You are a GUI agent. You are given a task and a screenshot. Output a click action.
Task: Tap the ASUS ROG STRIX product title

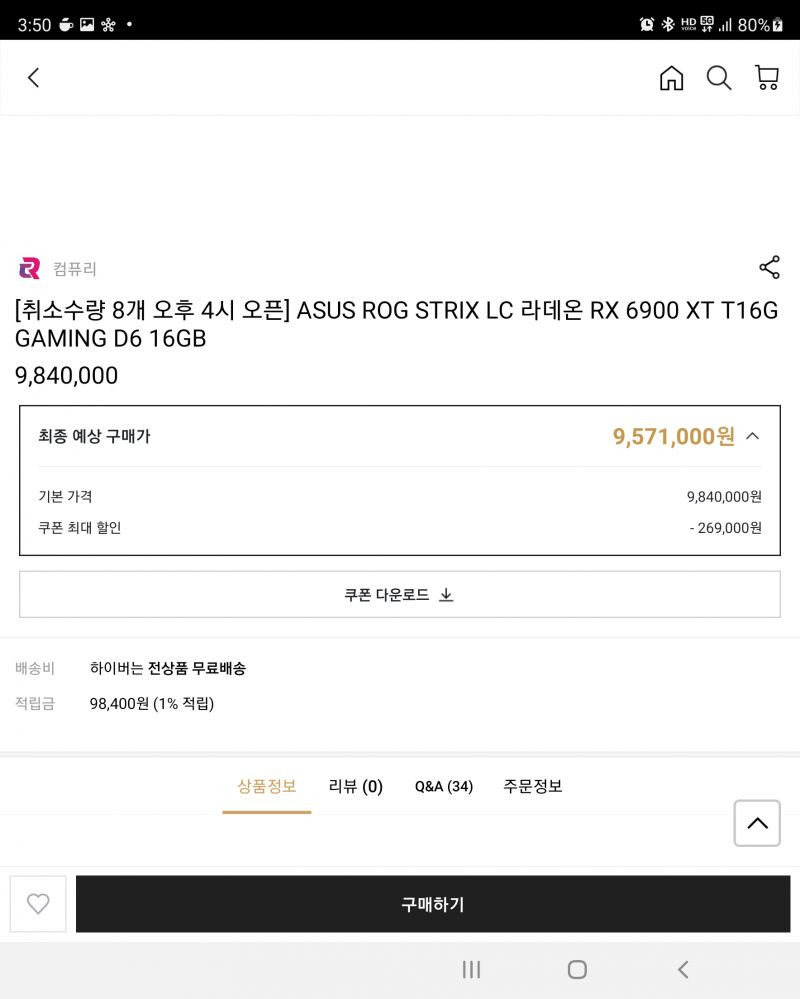tap(396, 324)
